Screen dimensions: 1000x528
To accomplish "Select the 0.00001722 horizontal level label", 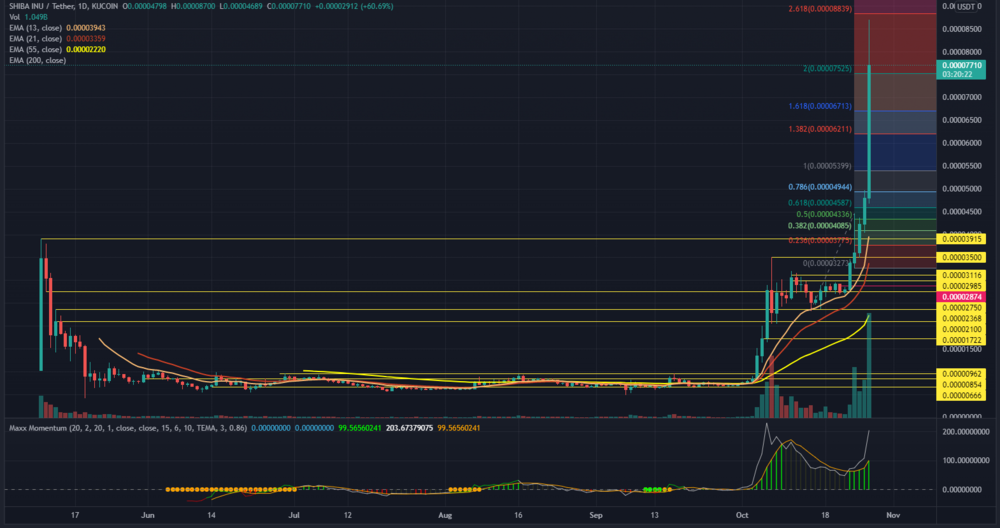I will [x=961, y=341].
